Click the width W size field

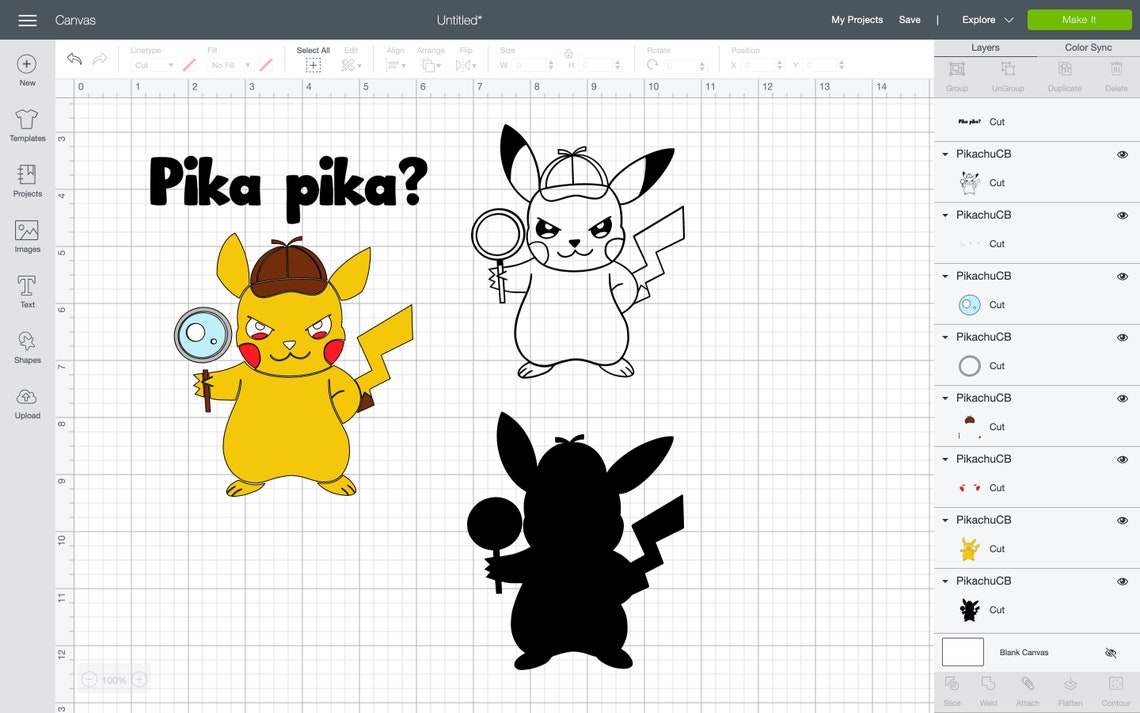[534, 65]
